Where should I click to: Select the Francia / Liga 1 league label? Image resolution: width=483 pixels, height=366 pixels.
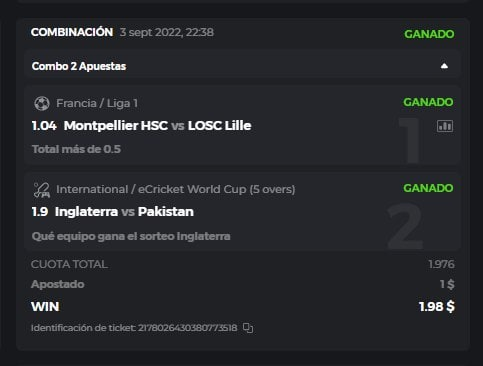(97, 103)
